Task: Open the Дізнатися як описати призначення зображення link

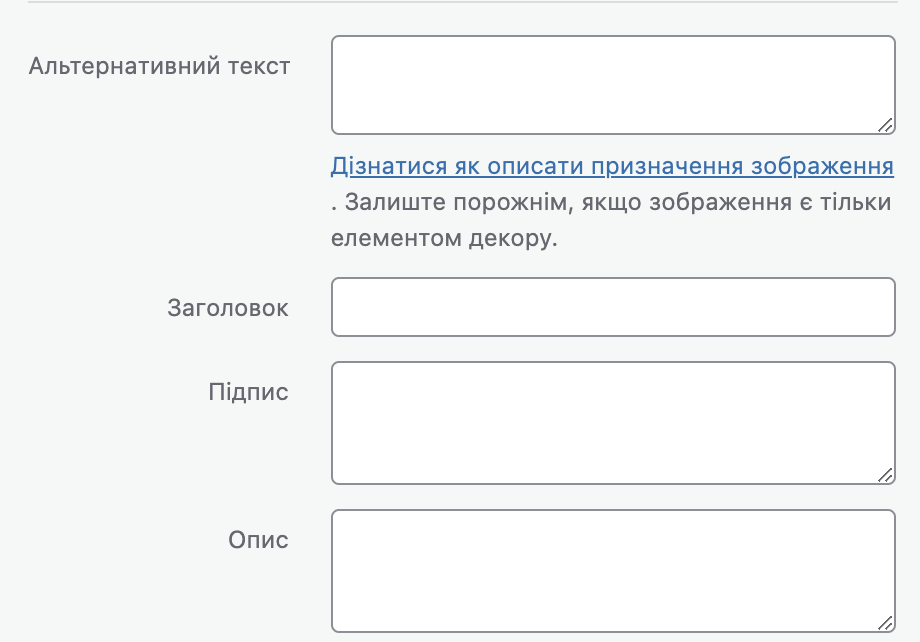Action: (612, 166)
